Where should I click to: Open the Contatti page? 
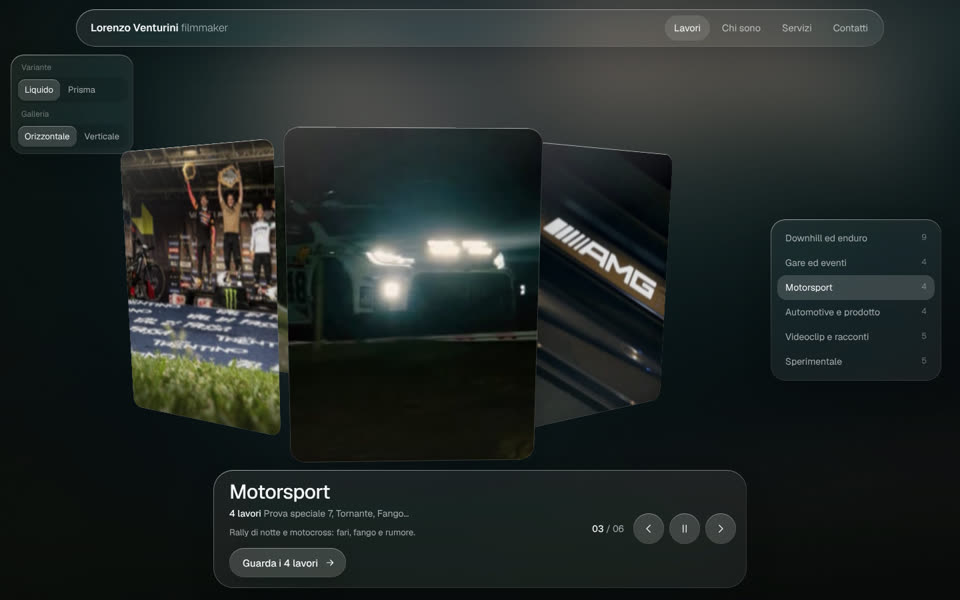coord(850,28)
